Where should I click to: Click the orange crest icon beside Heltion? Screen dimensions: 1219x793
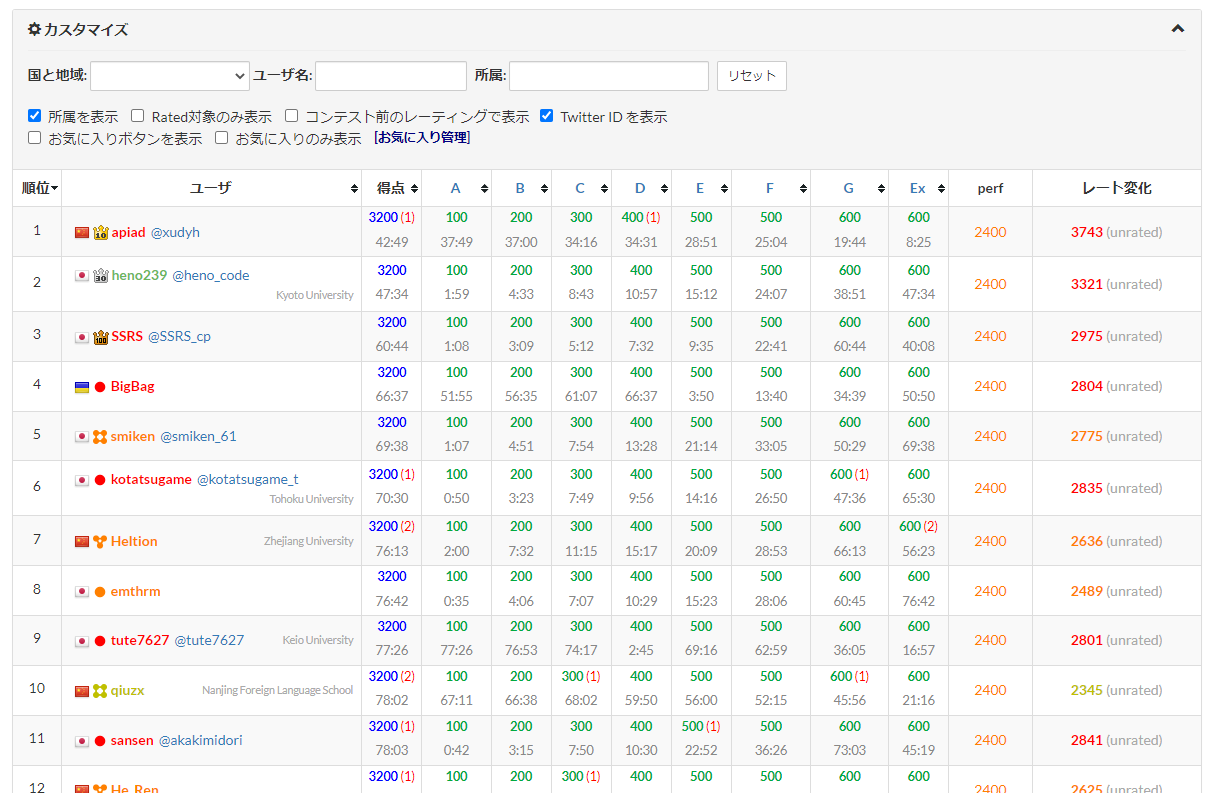coord(100,542)
